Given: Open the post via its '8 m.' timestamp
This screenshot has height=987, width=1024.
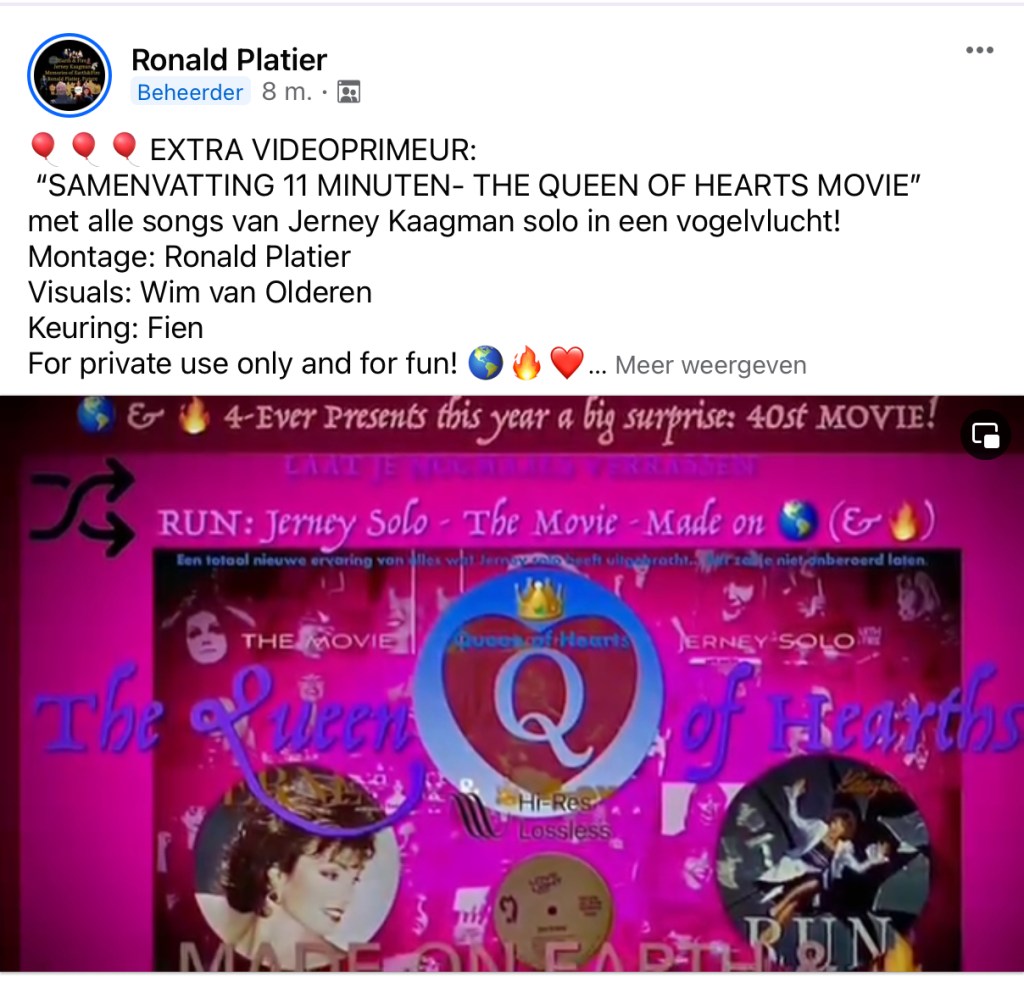Looking at the screenshot, I should tap(287, 92).
